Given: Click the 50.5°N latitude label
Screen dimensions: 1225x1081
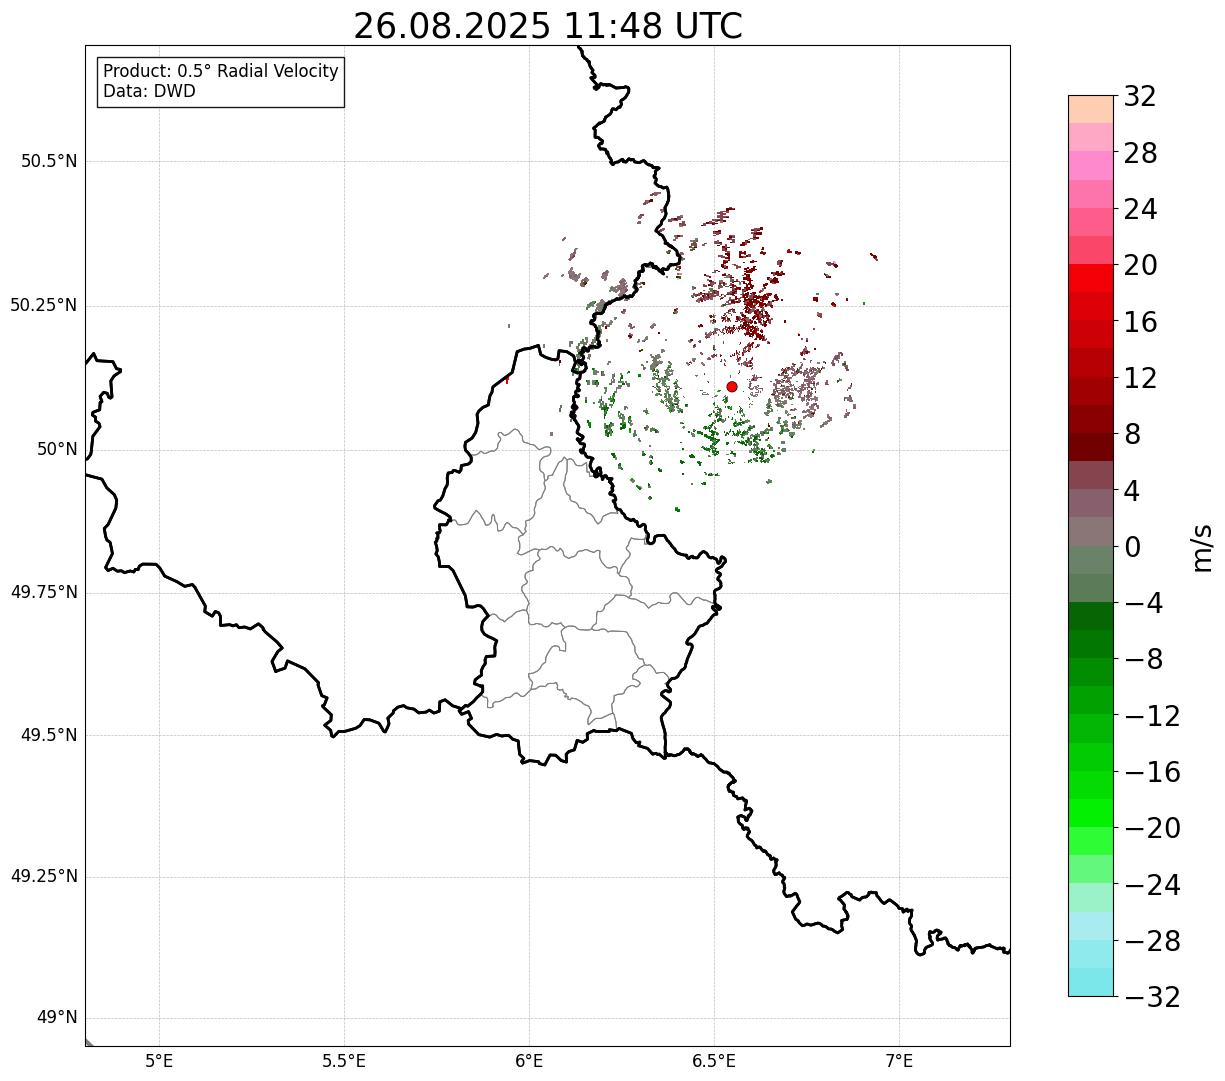Looking at the screenshot, I should coord(49,162).
